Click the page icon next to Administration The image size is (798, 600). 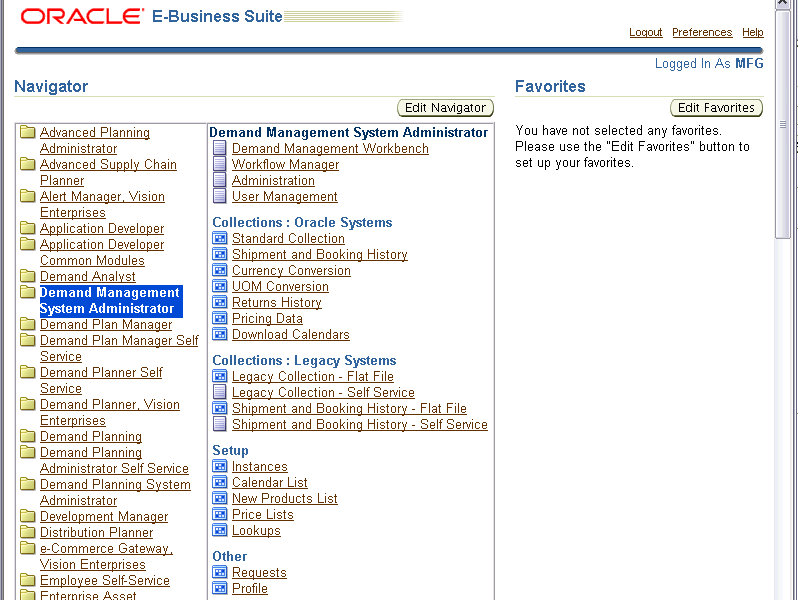point(219,180)
